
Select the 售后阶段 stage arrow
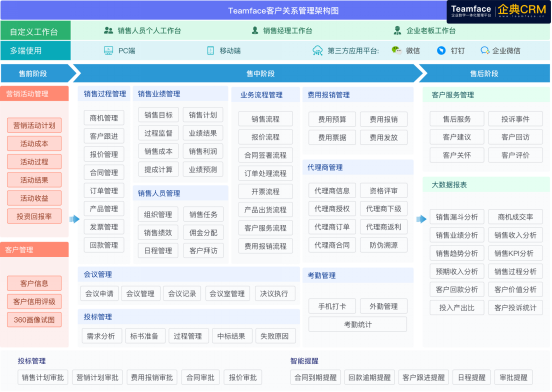tap(484, 74)
